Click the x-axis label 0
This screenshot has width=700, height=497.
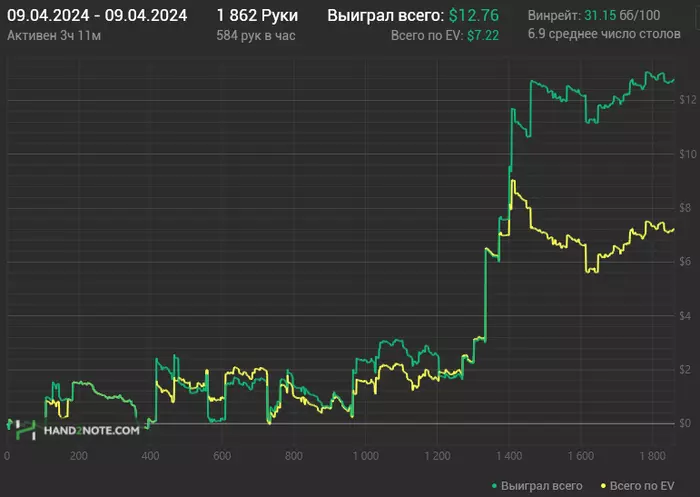point(7,456)
